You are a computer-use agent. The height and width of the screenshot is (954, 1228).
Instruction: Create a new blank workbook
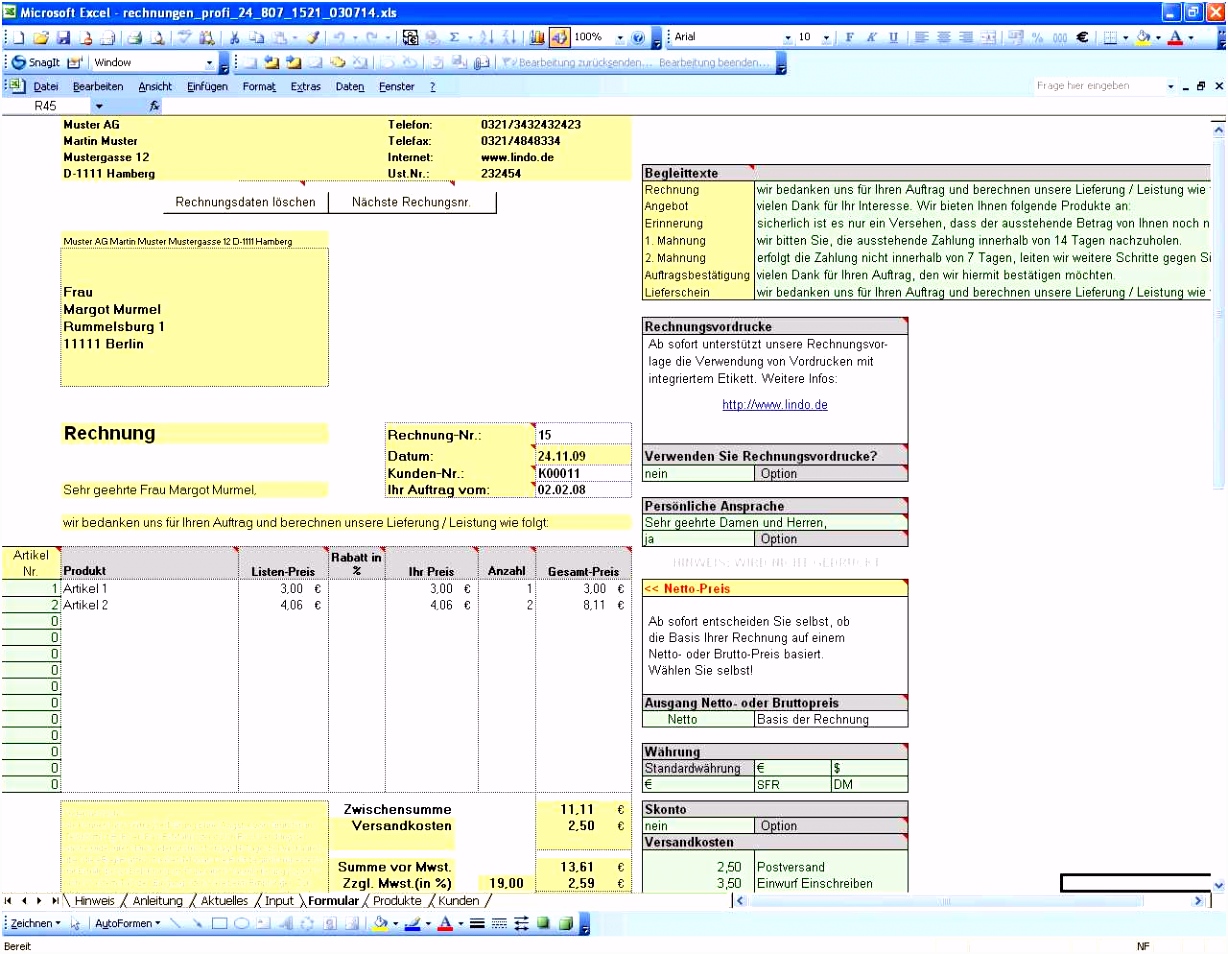click(19, 38)
